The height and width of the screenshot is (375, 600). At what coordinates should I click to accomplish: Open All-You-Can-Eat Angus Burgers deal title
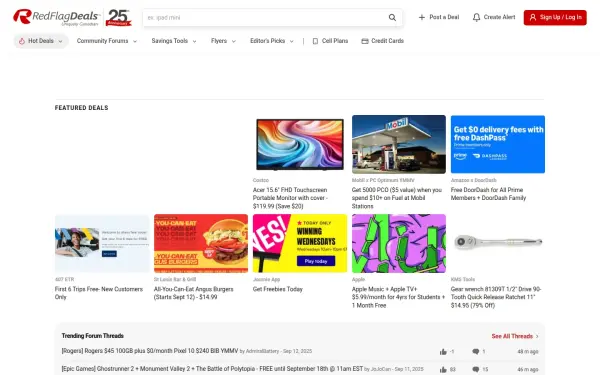click(x=193, y=293)
